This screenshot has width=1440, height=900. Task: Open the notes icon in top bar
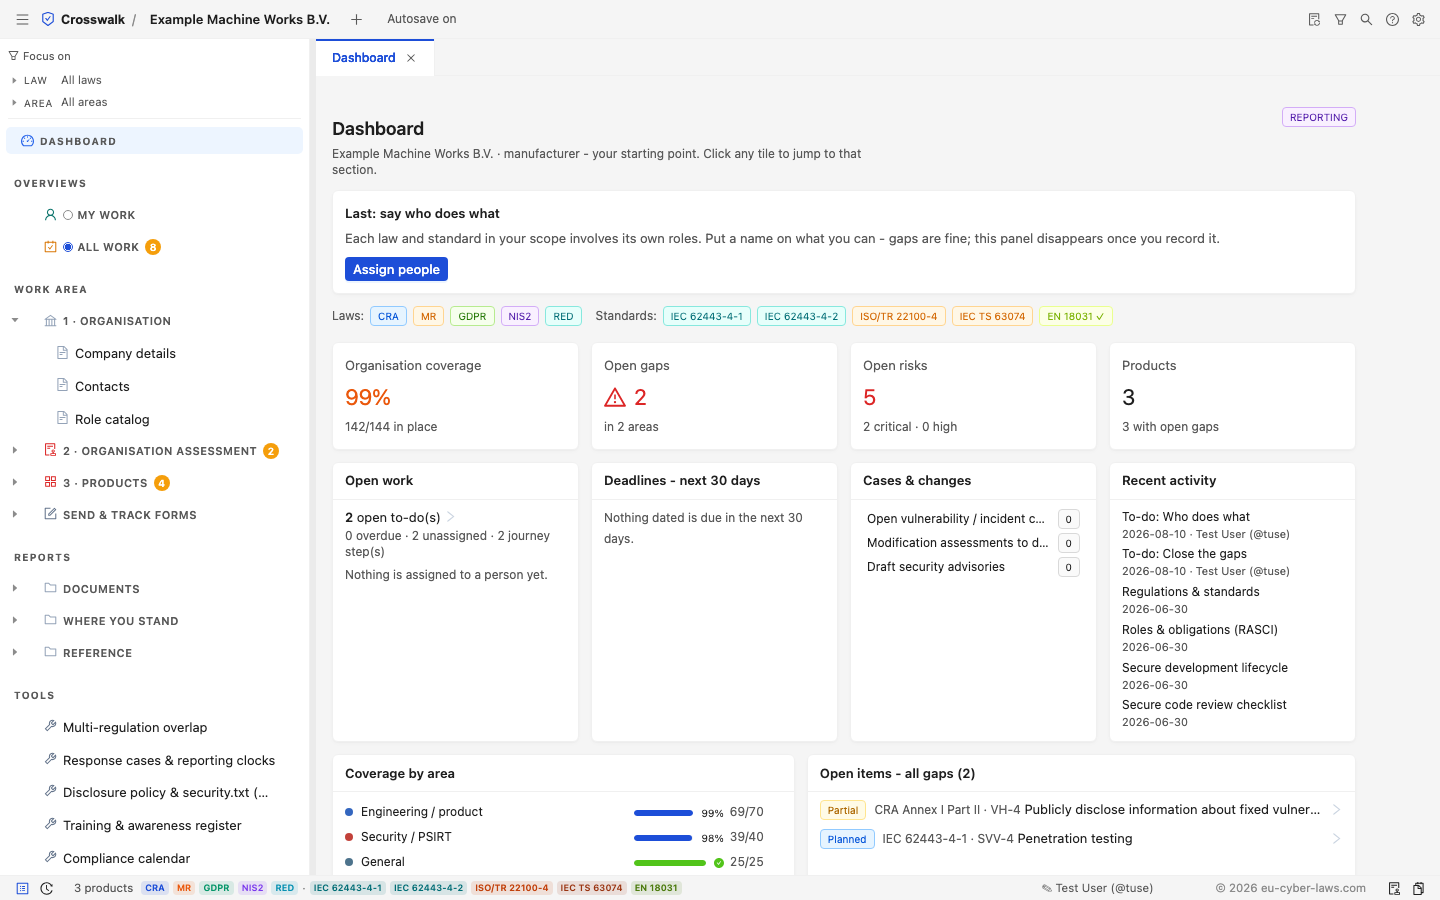tap(1314, 19)
